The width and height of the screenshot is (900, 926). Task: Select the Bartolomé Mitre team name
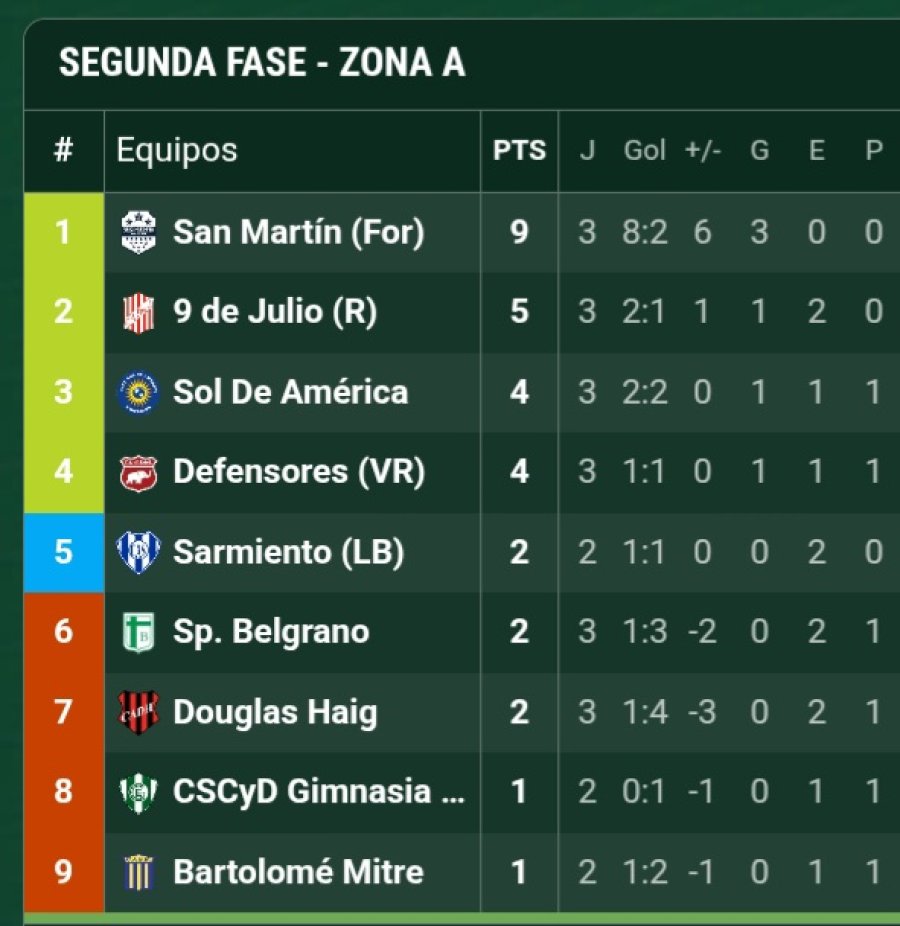pyautogui.click(x=298, y=872)
